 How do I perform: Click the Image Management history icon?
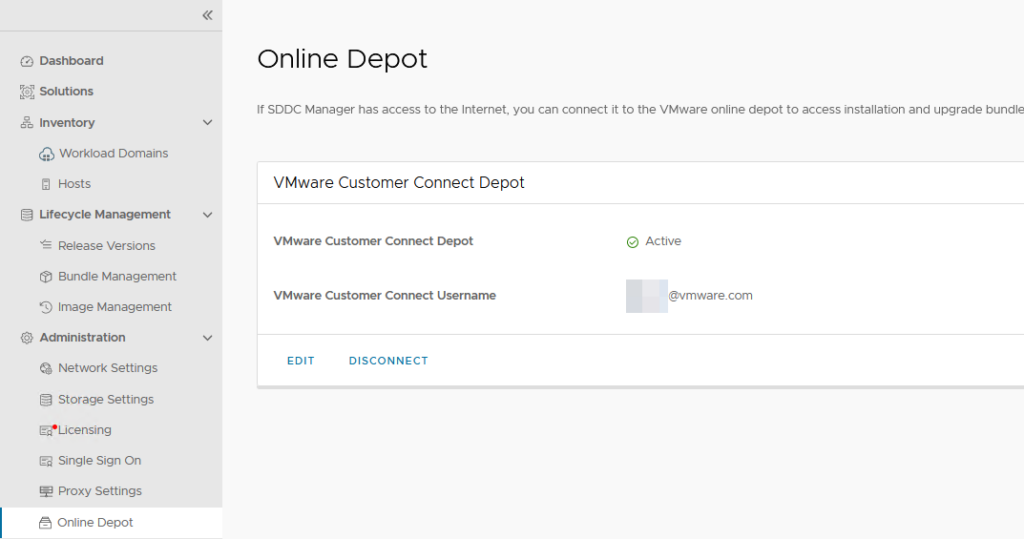click(46, 307)
